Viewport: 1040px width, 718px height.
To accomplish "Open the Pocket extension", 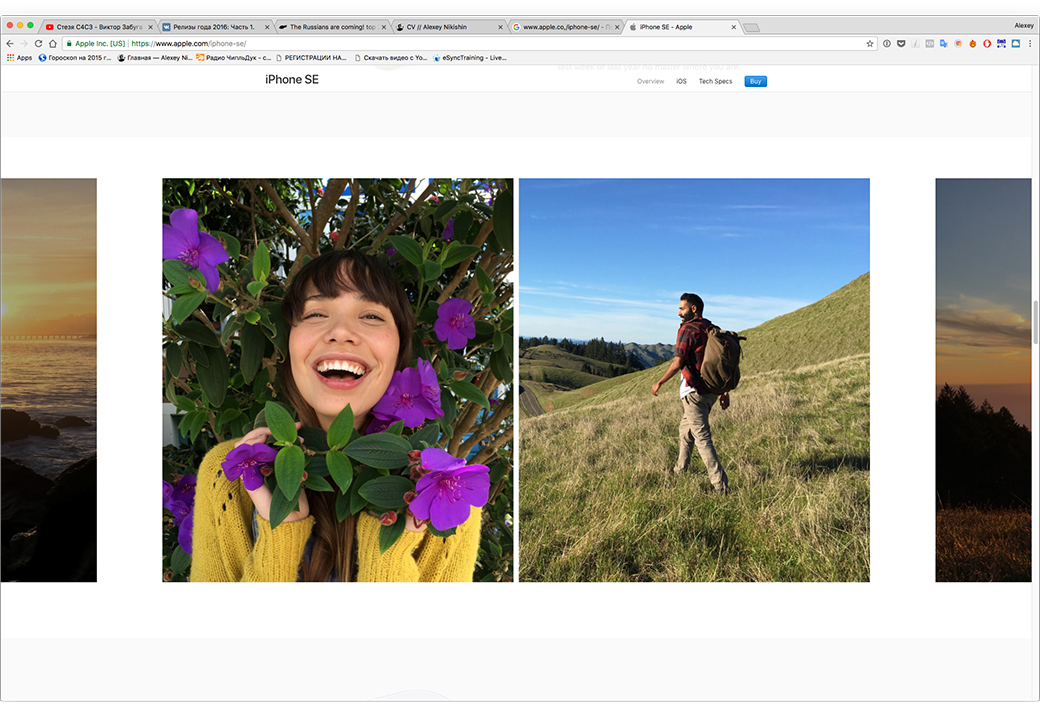I will tap(901, 44).
